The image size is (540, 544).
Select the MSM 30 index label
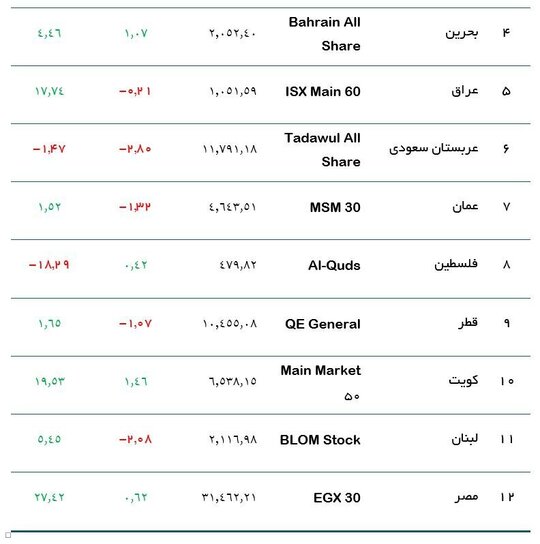[335, 207]
